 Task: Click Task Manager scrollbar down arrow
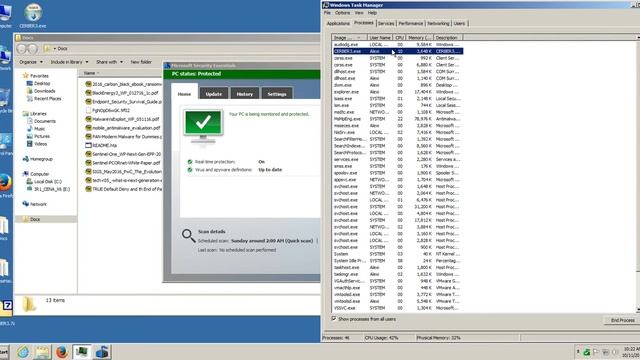click(x=638, y=311)
